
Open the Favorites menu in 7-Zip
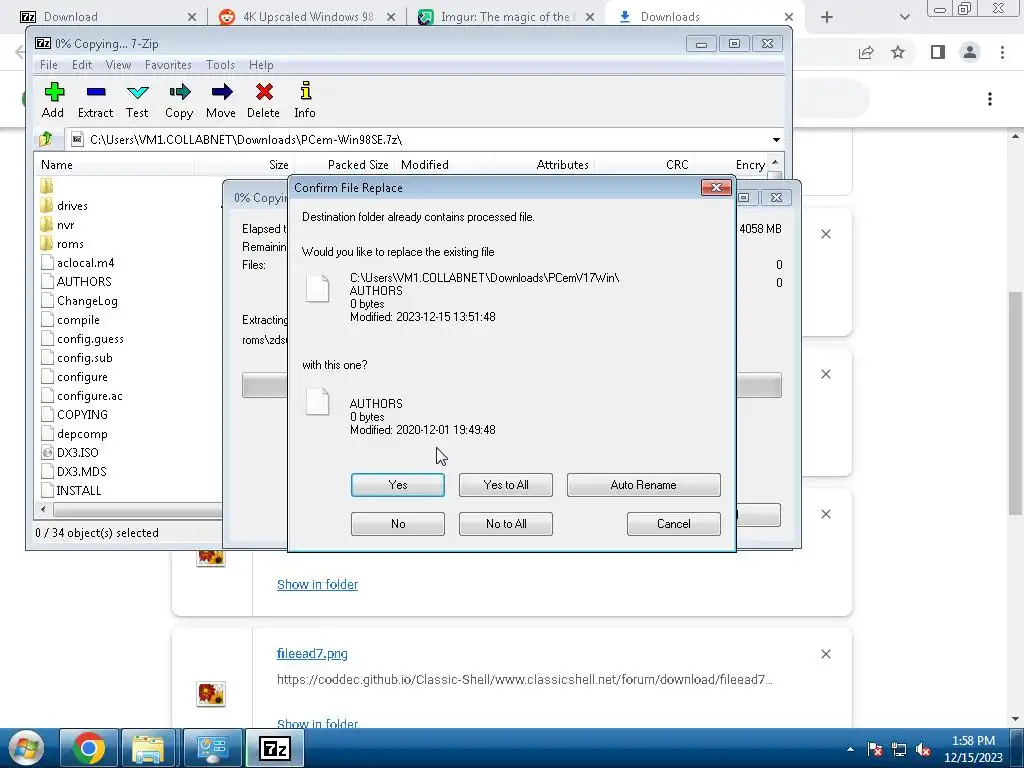pyautogui.click(x=168, y=65)
